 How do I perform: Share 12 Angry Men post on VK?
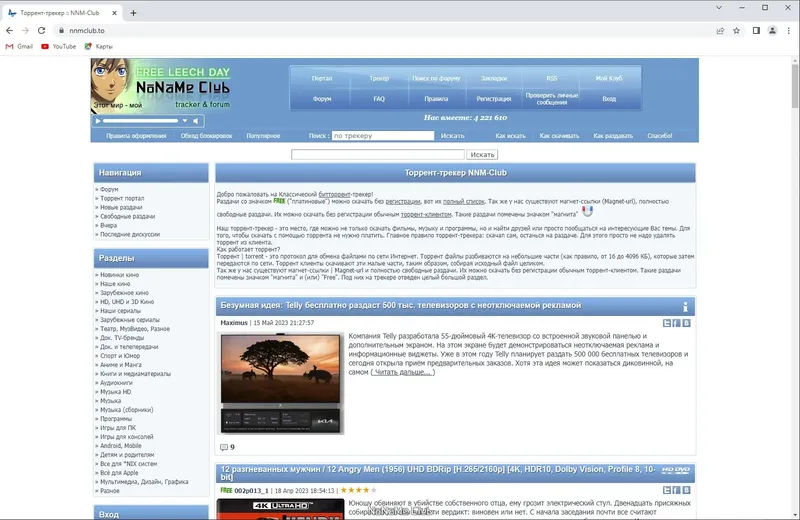[x=686, y=490]
